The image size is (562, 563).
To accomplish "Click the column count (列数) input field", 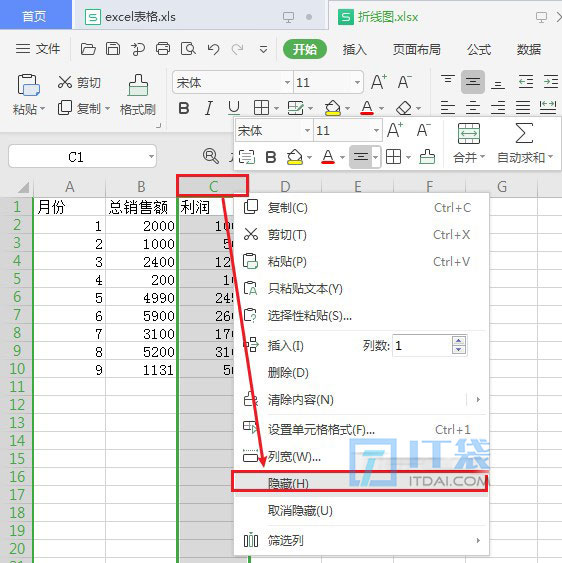I will (423, 345).
